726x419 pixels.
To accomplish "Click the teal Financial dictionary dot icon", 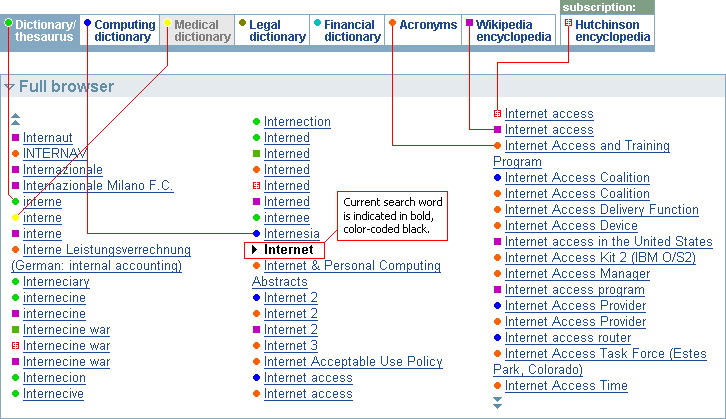I will tap(317, 22).
